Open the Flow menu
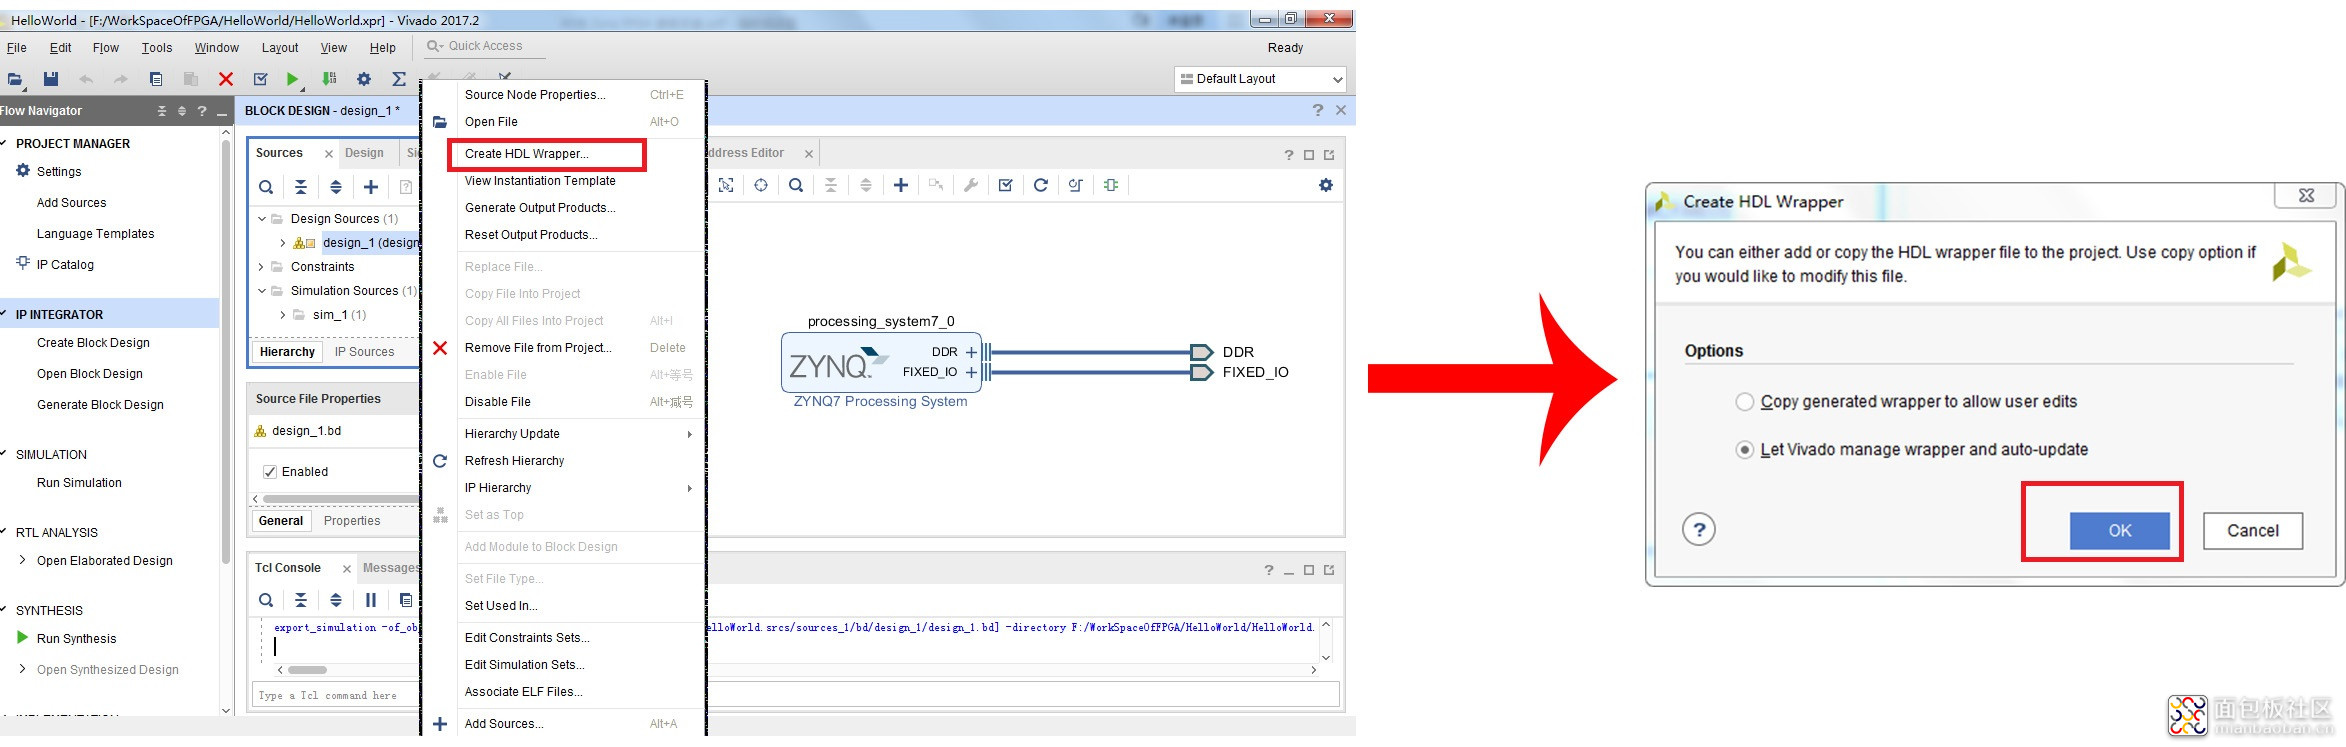Viewport: 2346px width, 747px height. (x=106, y=48)
